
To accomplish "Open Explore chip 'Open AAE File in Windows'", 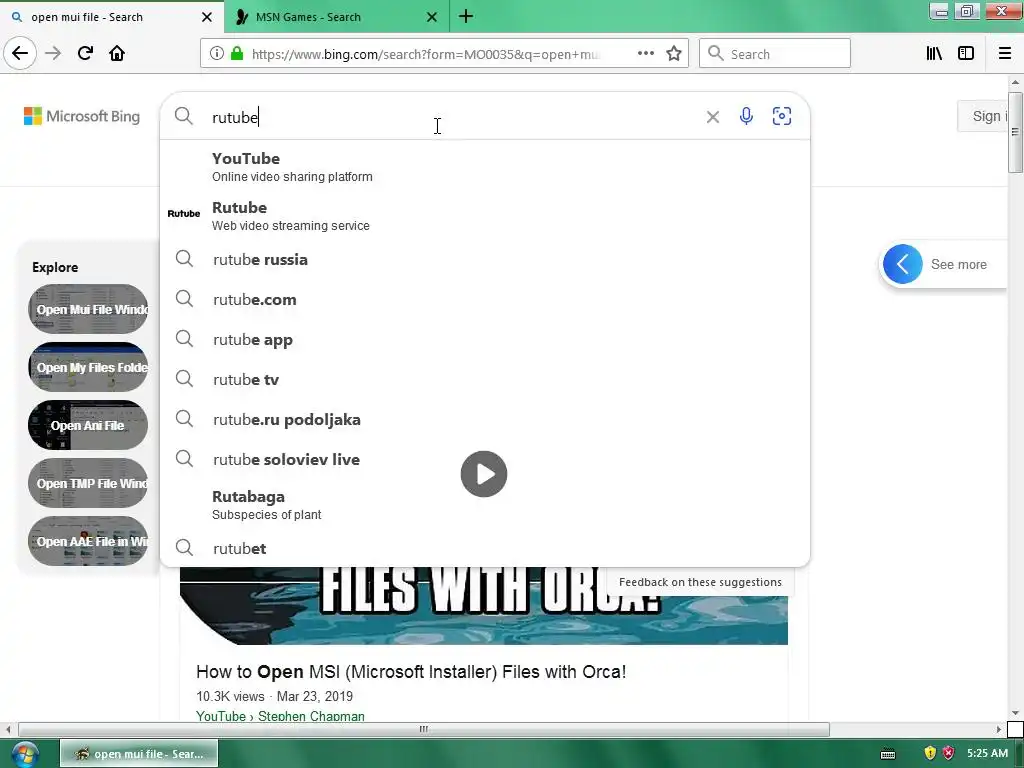I will pos(88,541).
